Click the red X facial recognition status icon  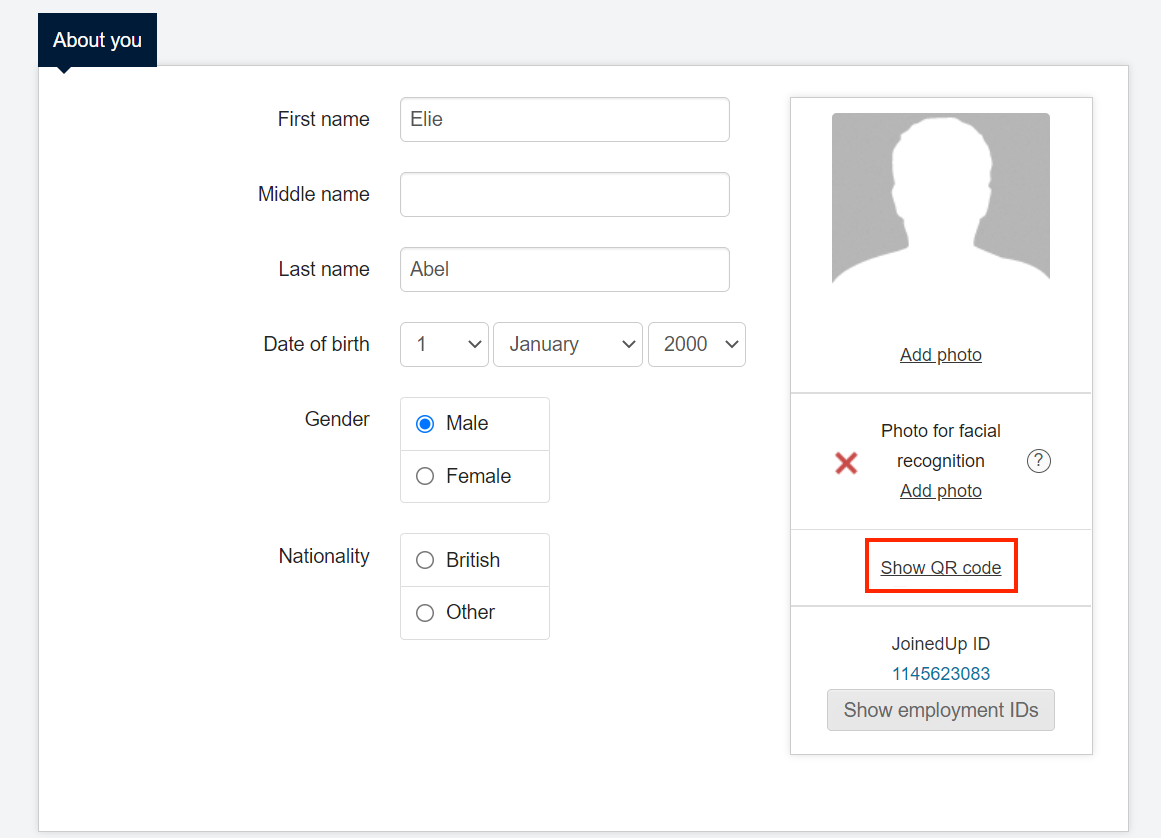coord(846,462)
